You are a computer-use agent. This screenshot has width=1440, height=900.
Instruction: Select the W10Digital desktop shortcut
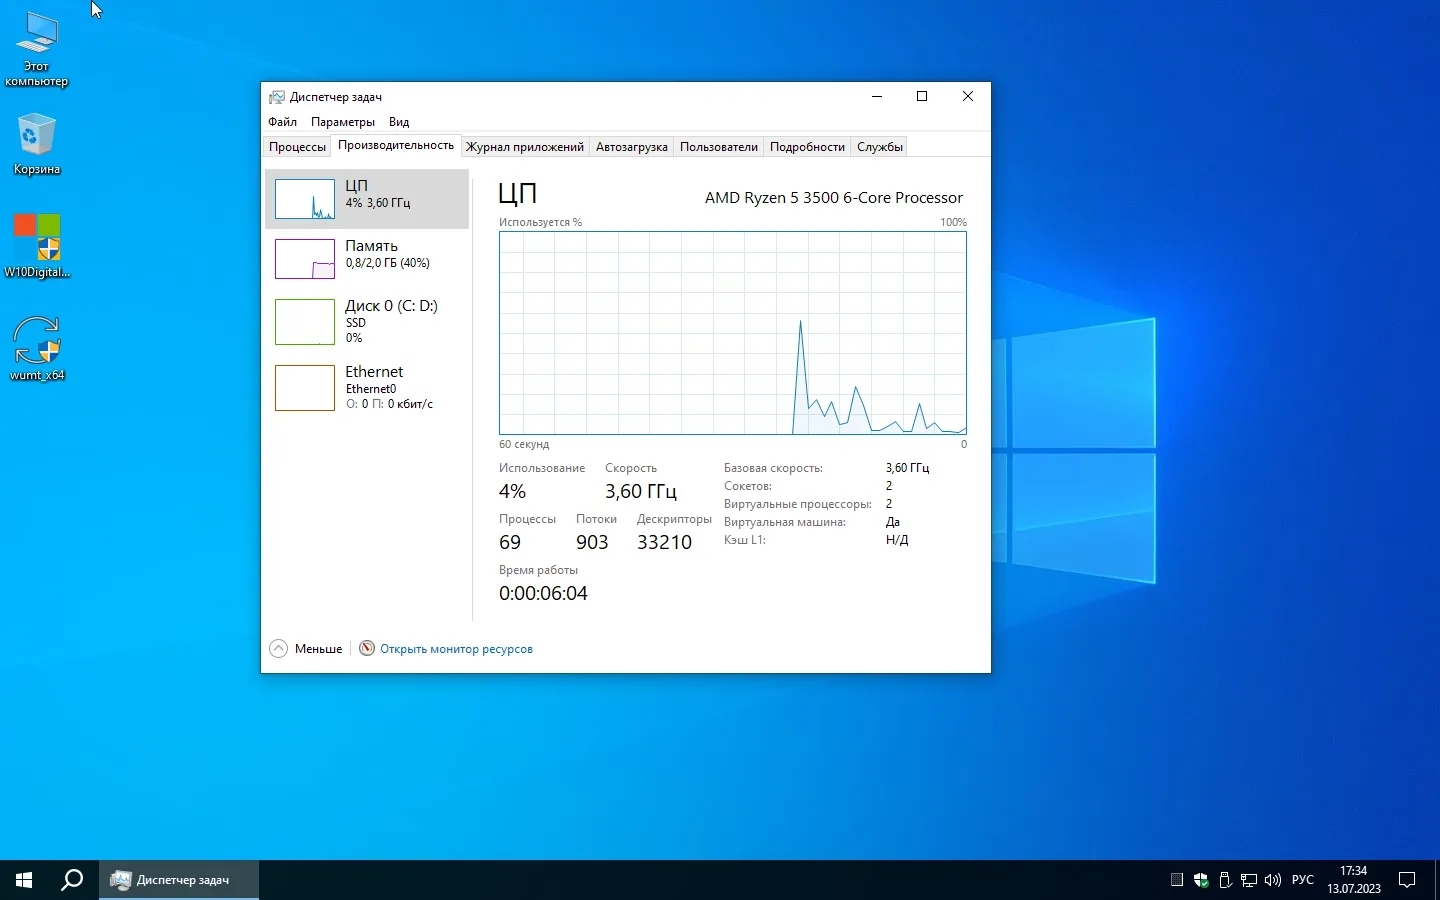[37, 246]
